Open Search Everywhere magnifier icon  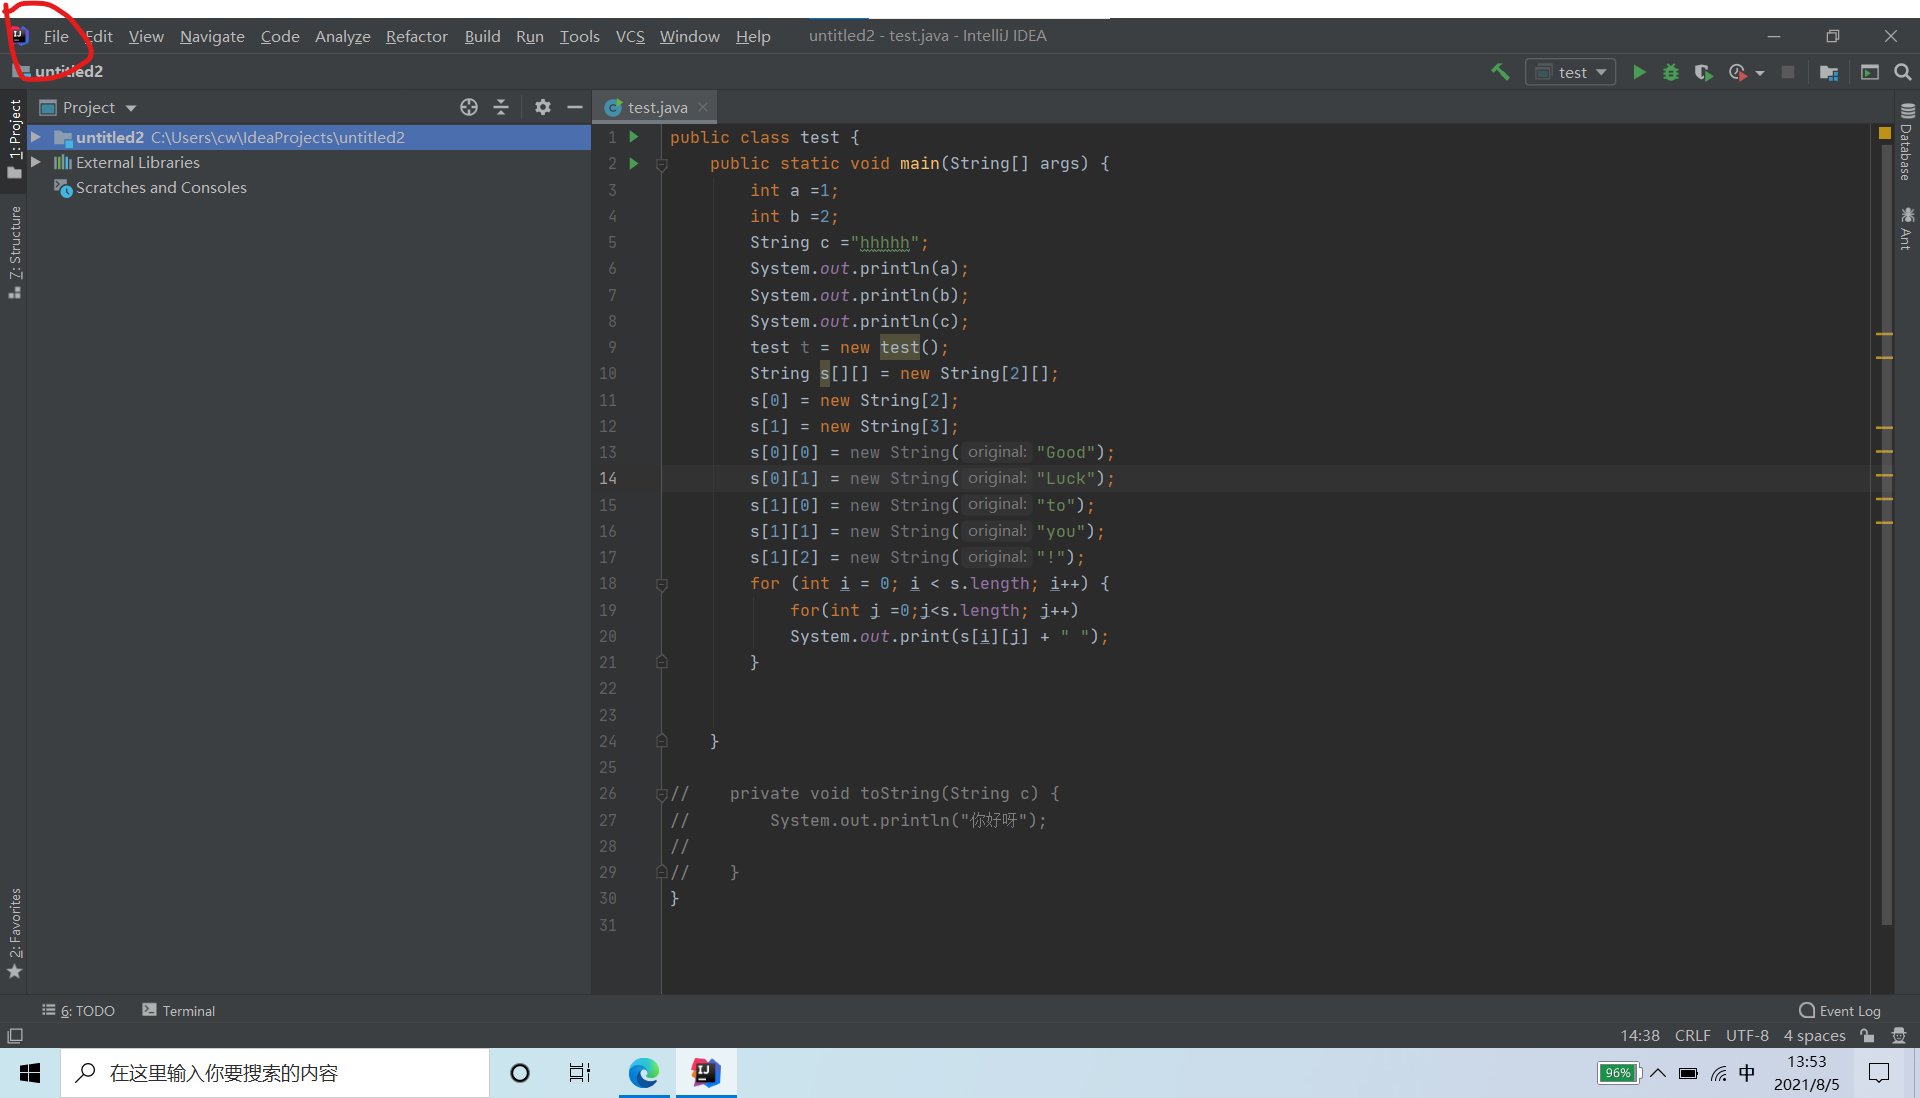pos(1902,72)
